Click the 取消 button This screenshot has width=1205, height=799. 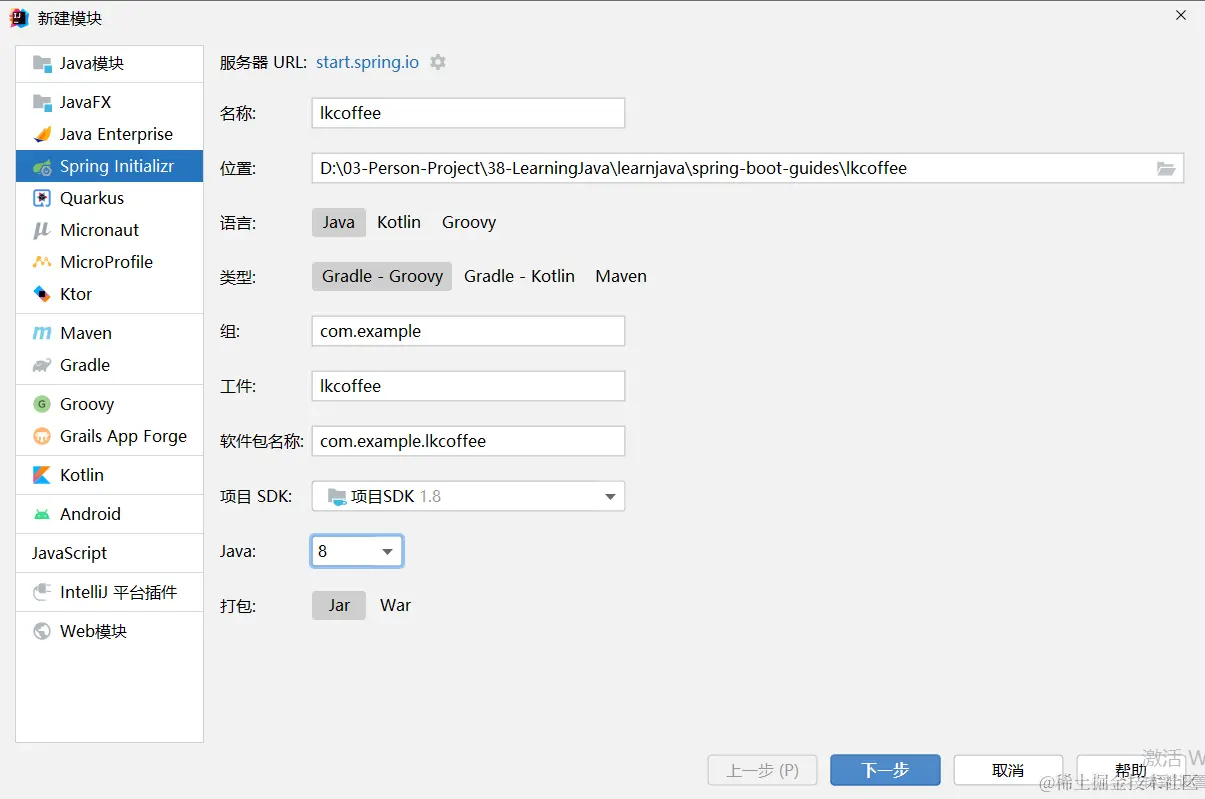1008,770
